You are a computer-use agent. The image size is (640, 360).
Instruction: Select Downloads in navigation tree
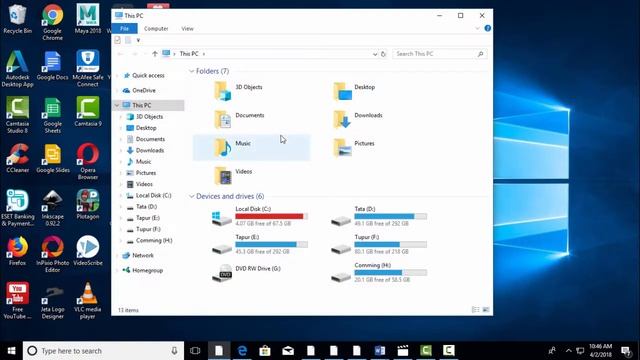149,150
